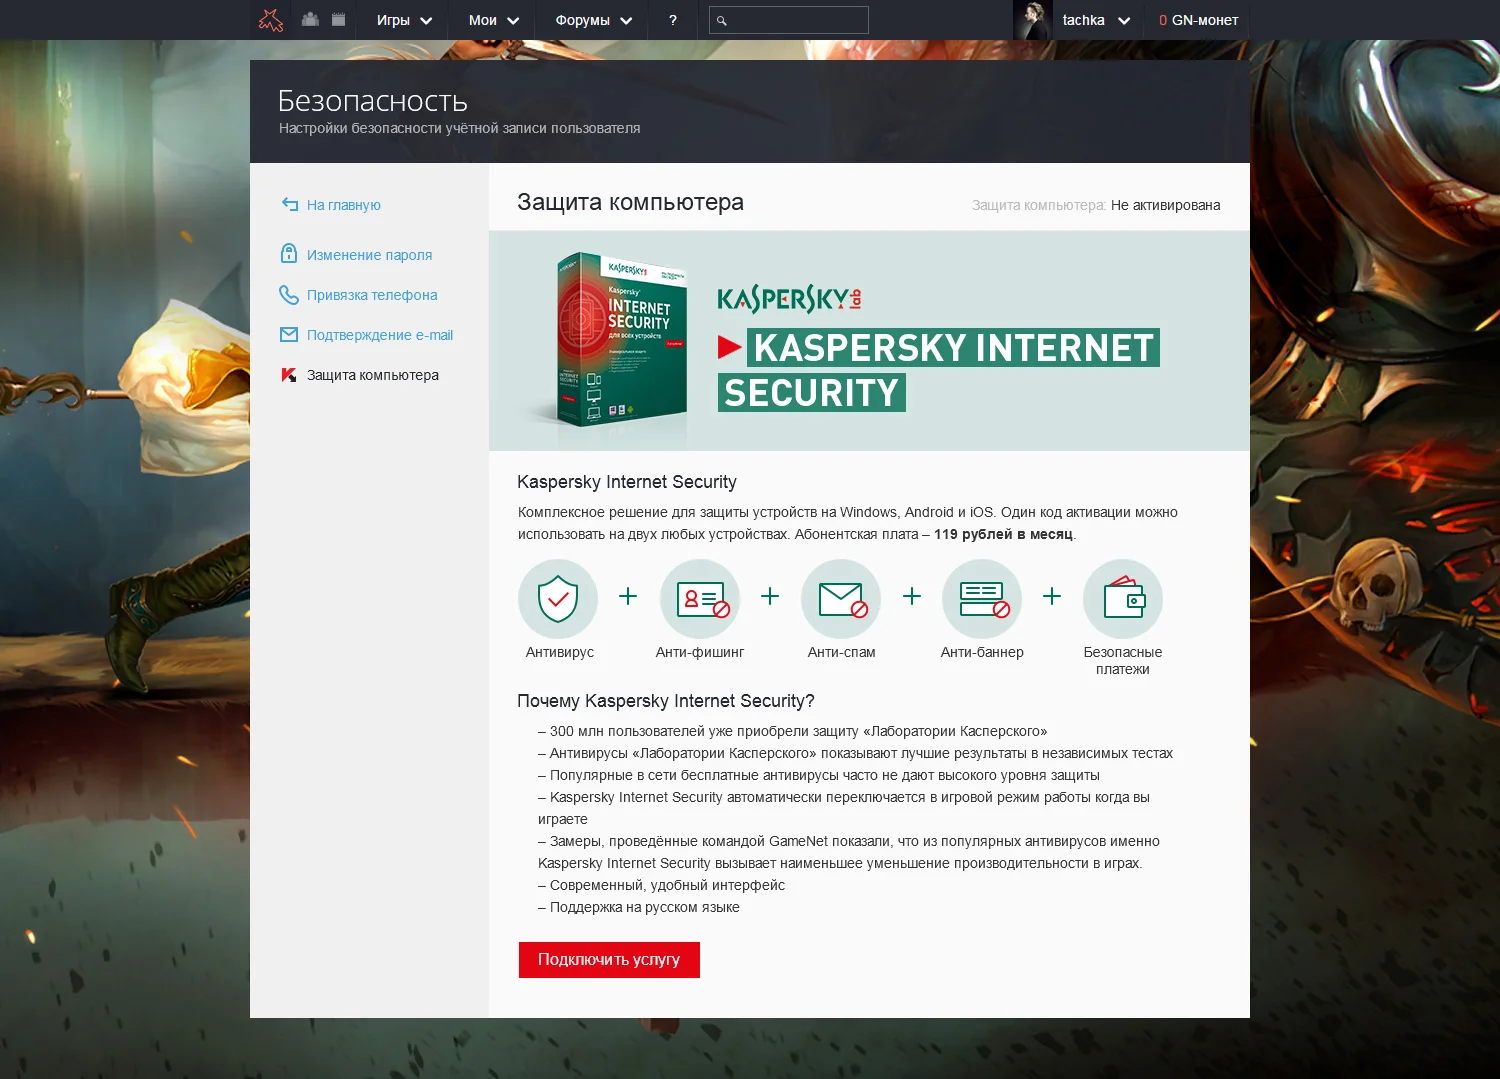Click the Анти-спам envelope icon
Viewport: 1500px width, 1079px height.
coord(841,599)
